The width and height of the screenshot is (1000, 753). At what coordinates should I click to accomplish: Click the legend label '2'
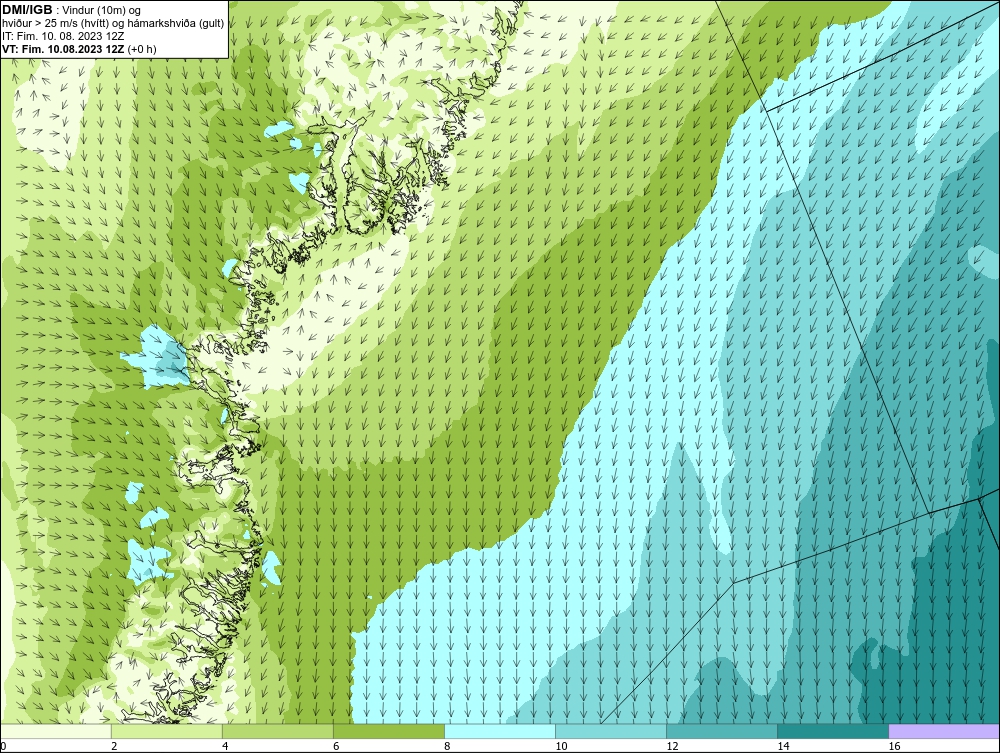tap(114, 746)
